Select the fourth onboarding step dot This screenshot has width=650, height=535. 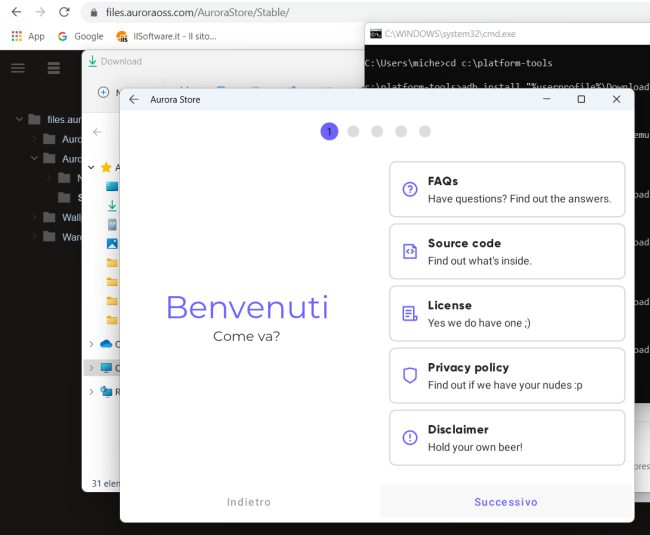[401, 132]
